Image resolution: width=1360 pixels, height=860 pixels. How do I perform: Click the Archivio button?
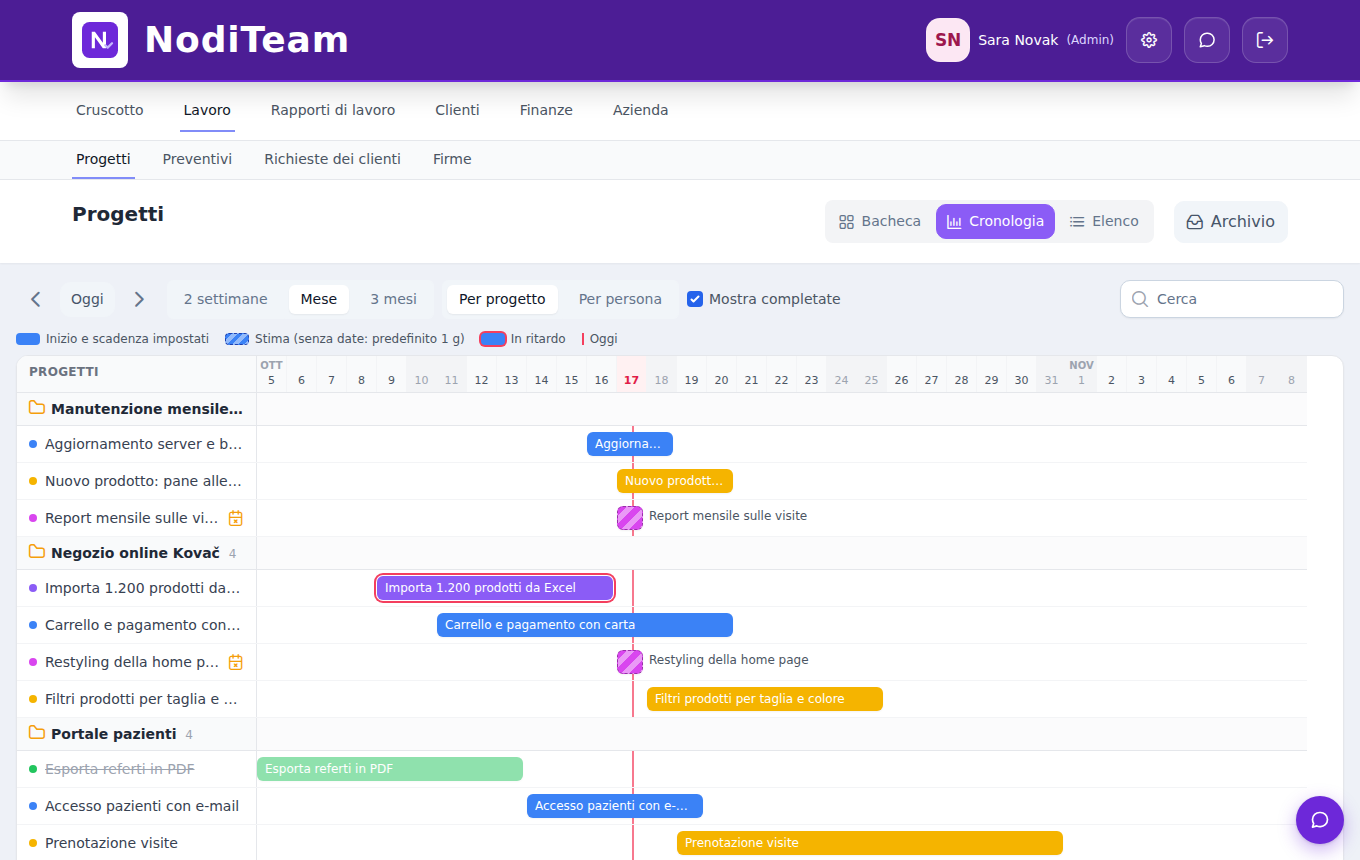point(1231,222)
